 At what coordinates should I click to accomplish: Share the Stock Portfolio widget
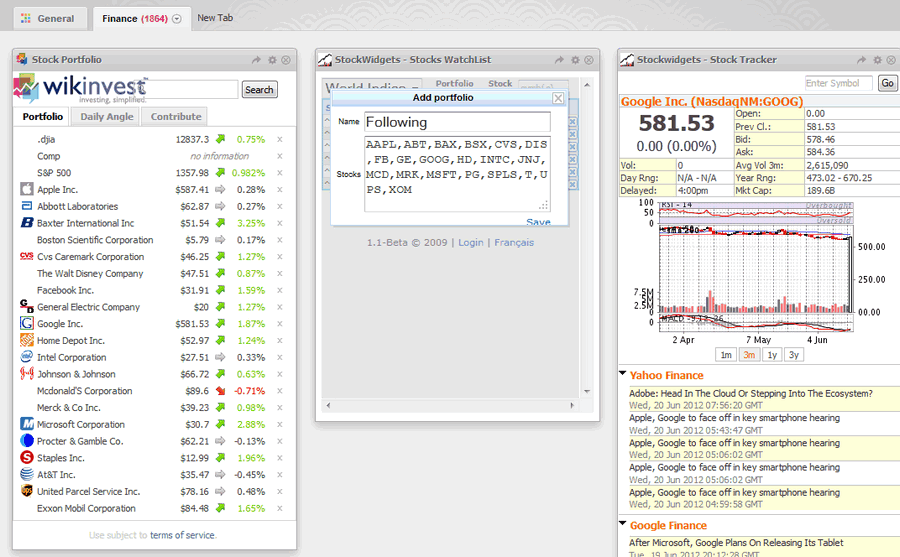point(256,60)
